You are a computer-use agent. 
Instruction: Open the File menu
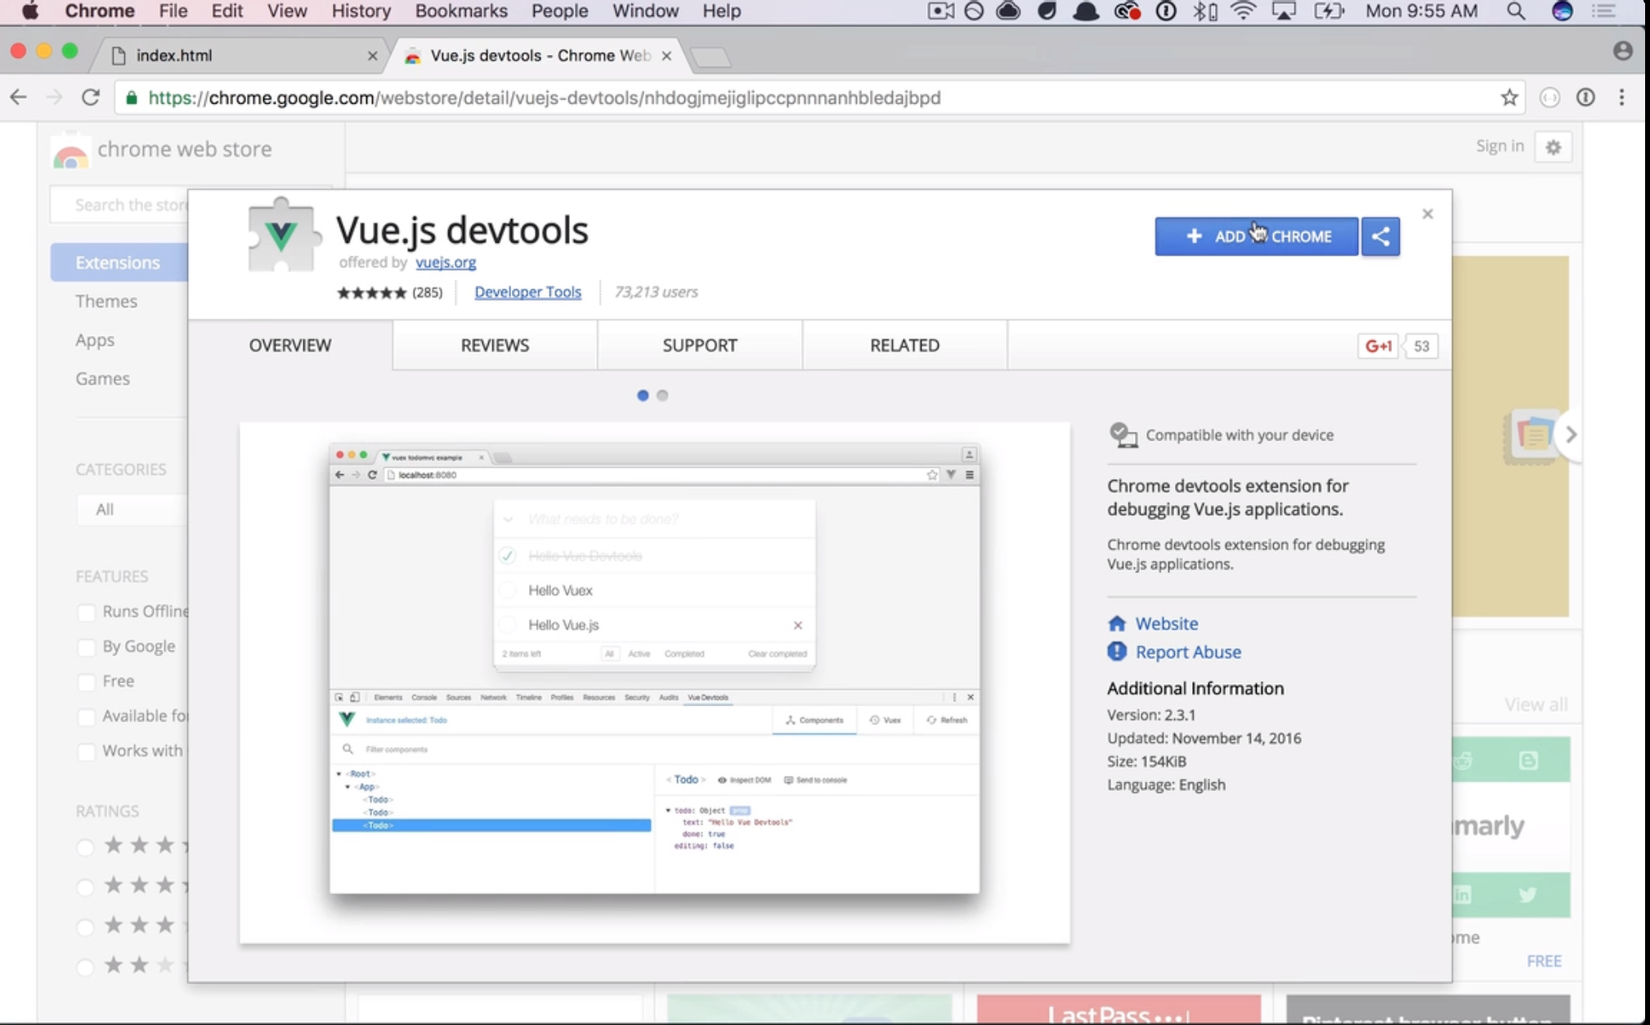tap(173, 11)
